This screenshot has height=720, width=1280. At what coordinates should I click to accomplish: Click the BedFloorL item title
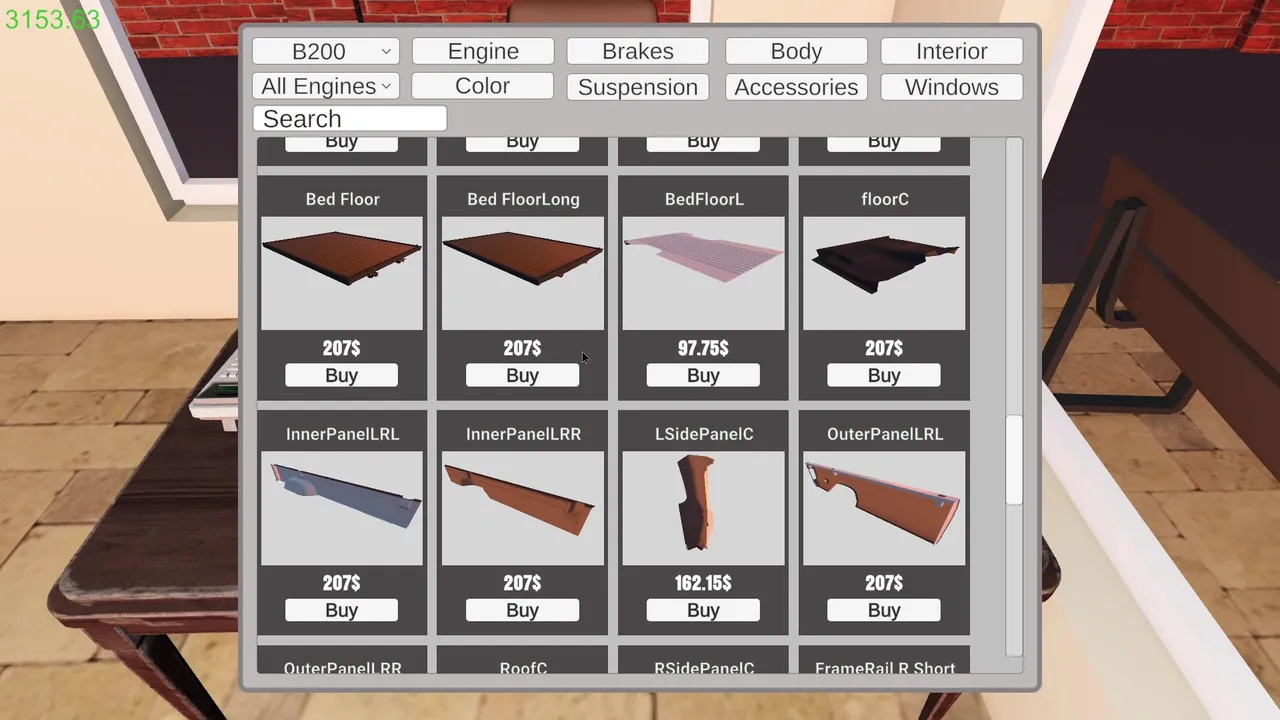(x=704, y=199)
